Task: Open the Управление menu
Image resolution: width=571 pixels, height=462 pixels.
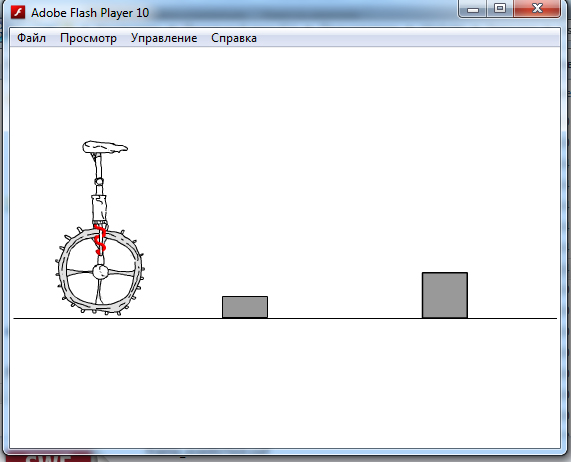Action: [x=164, y=38]
